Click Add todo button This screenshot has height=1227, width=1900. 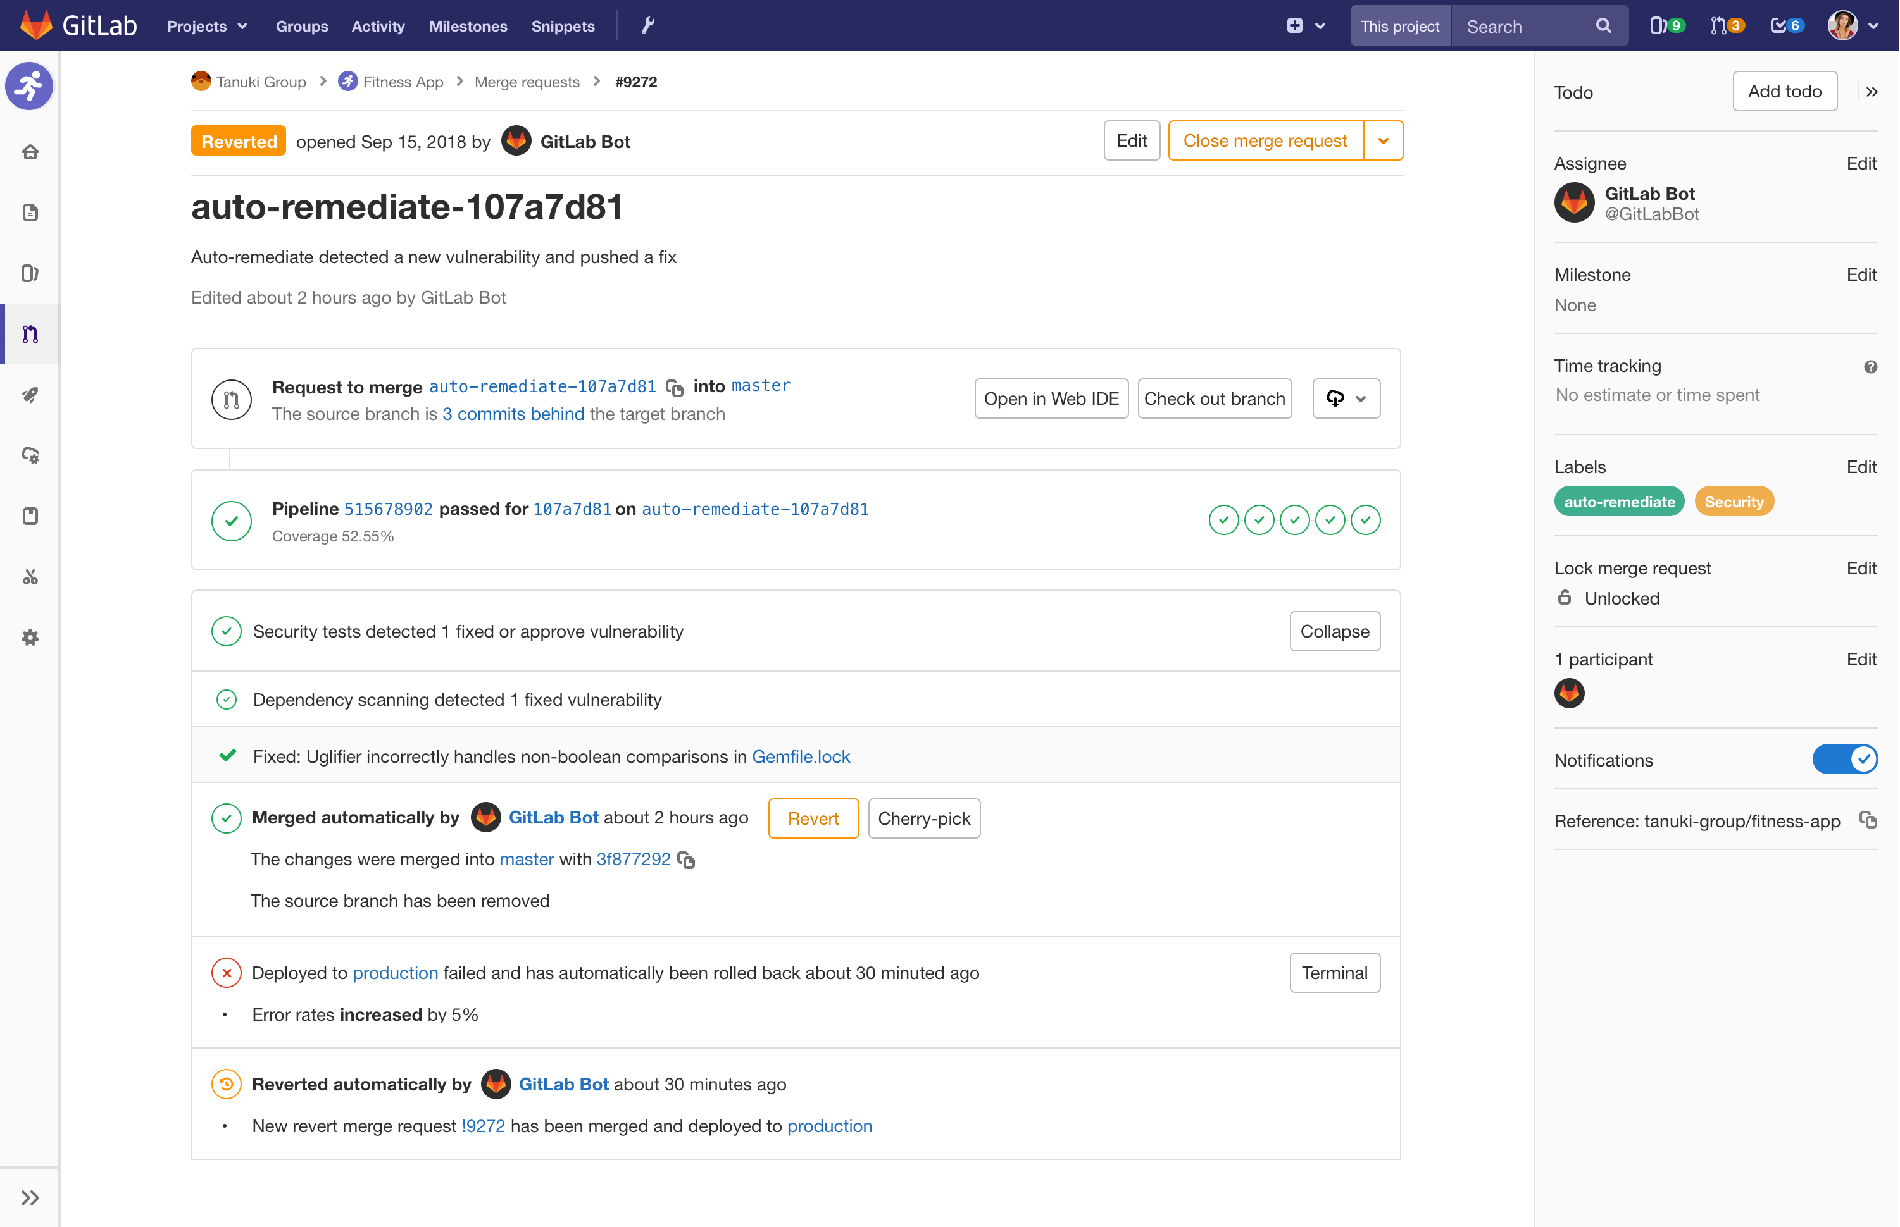pyautogui.click(x=1785, y=91)
